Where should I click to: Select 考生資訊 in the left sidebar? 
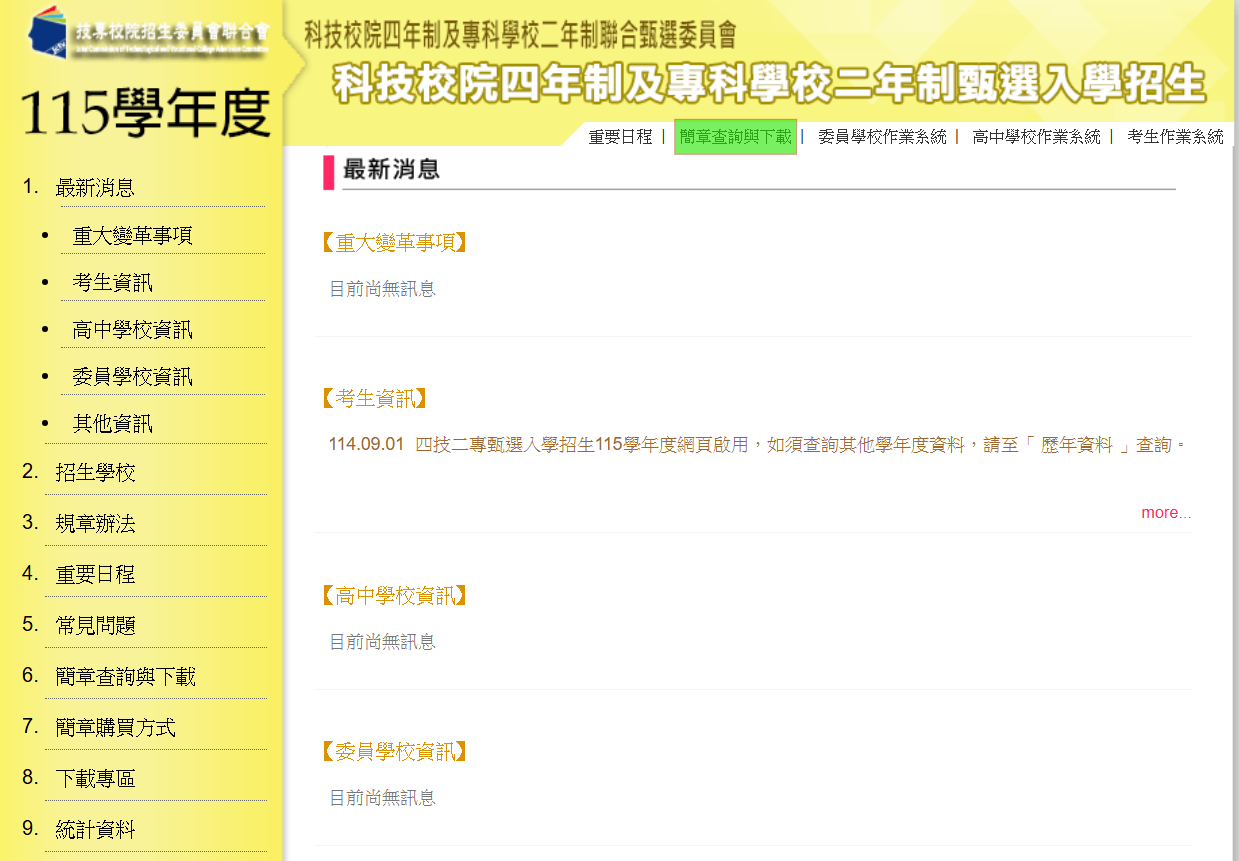pyautogui.click(x=112, y=283)
